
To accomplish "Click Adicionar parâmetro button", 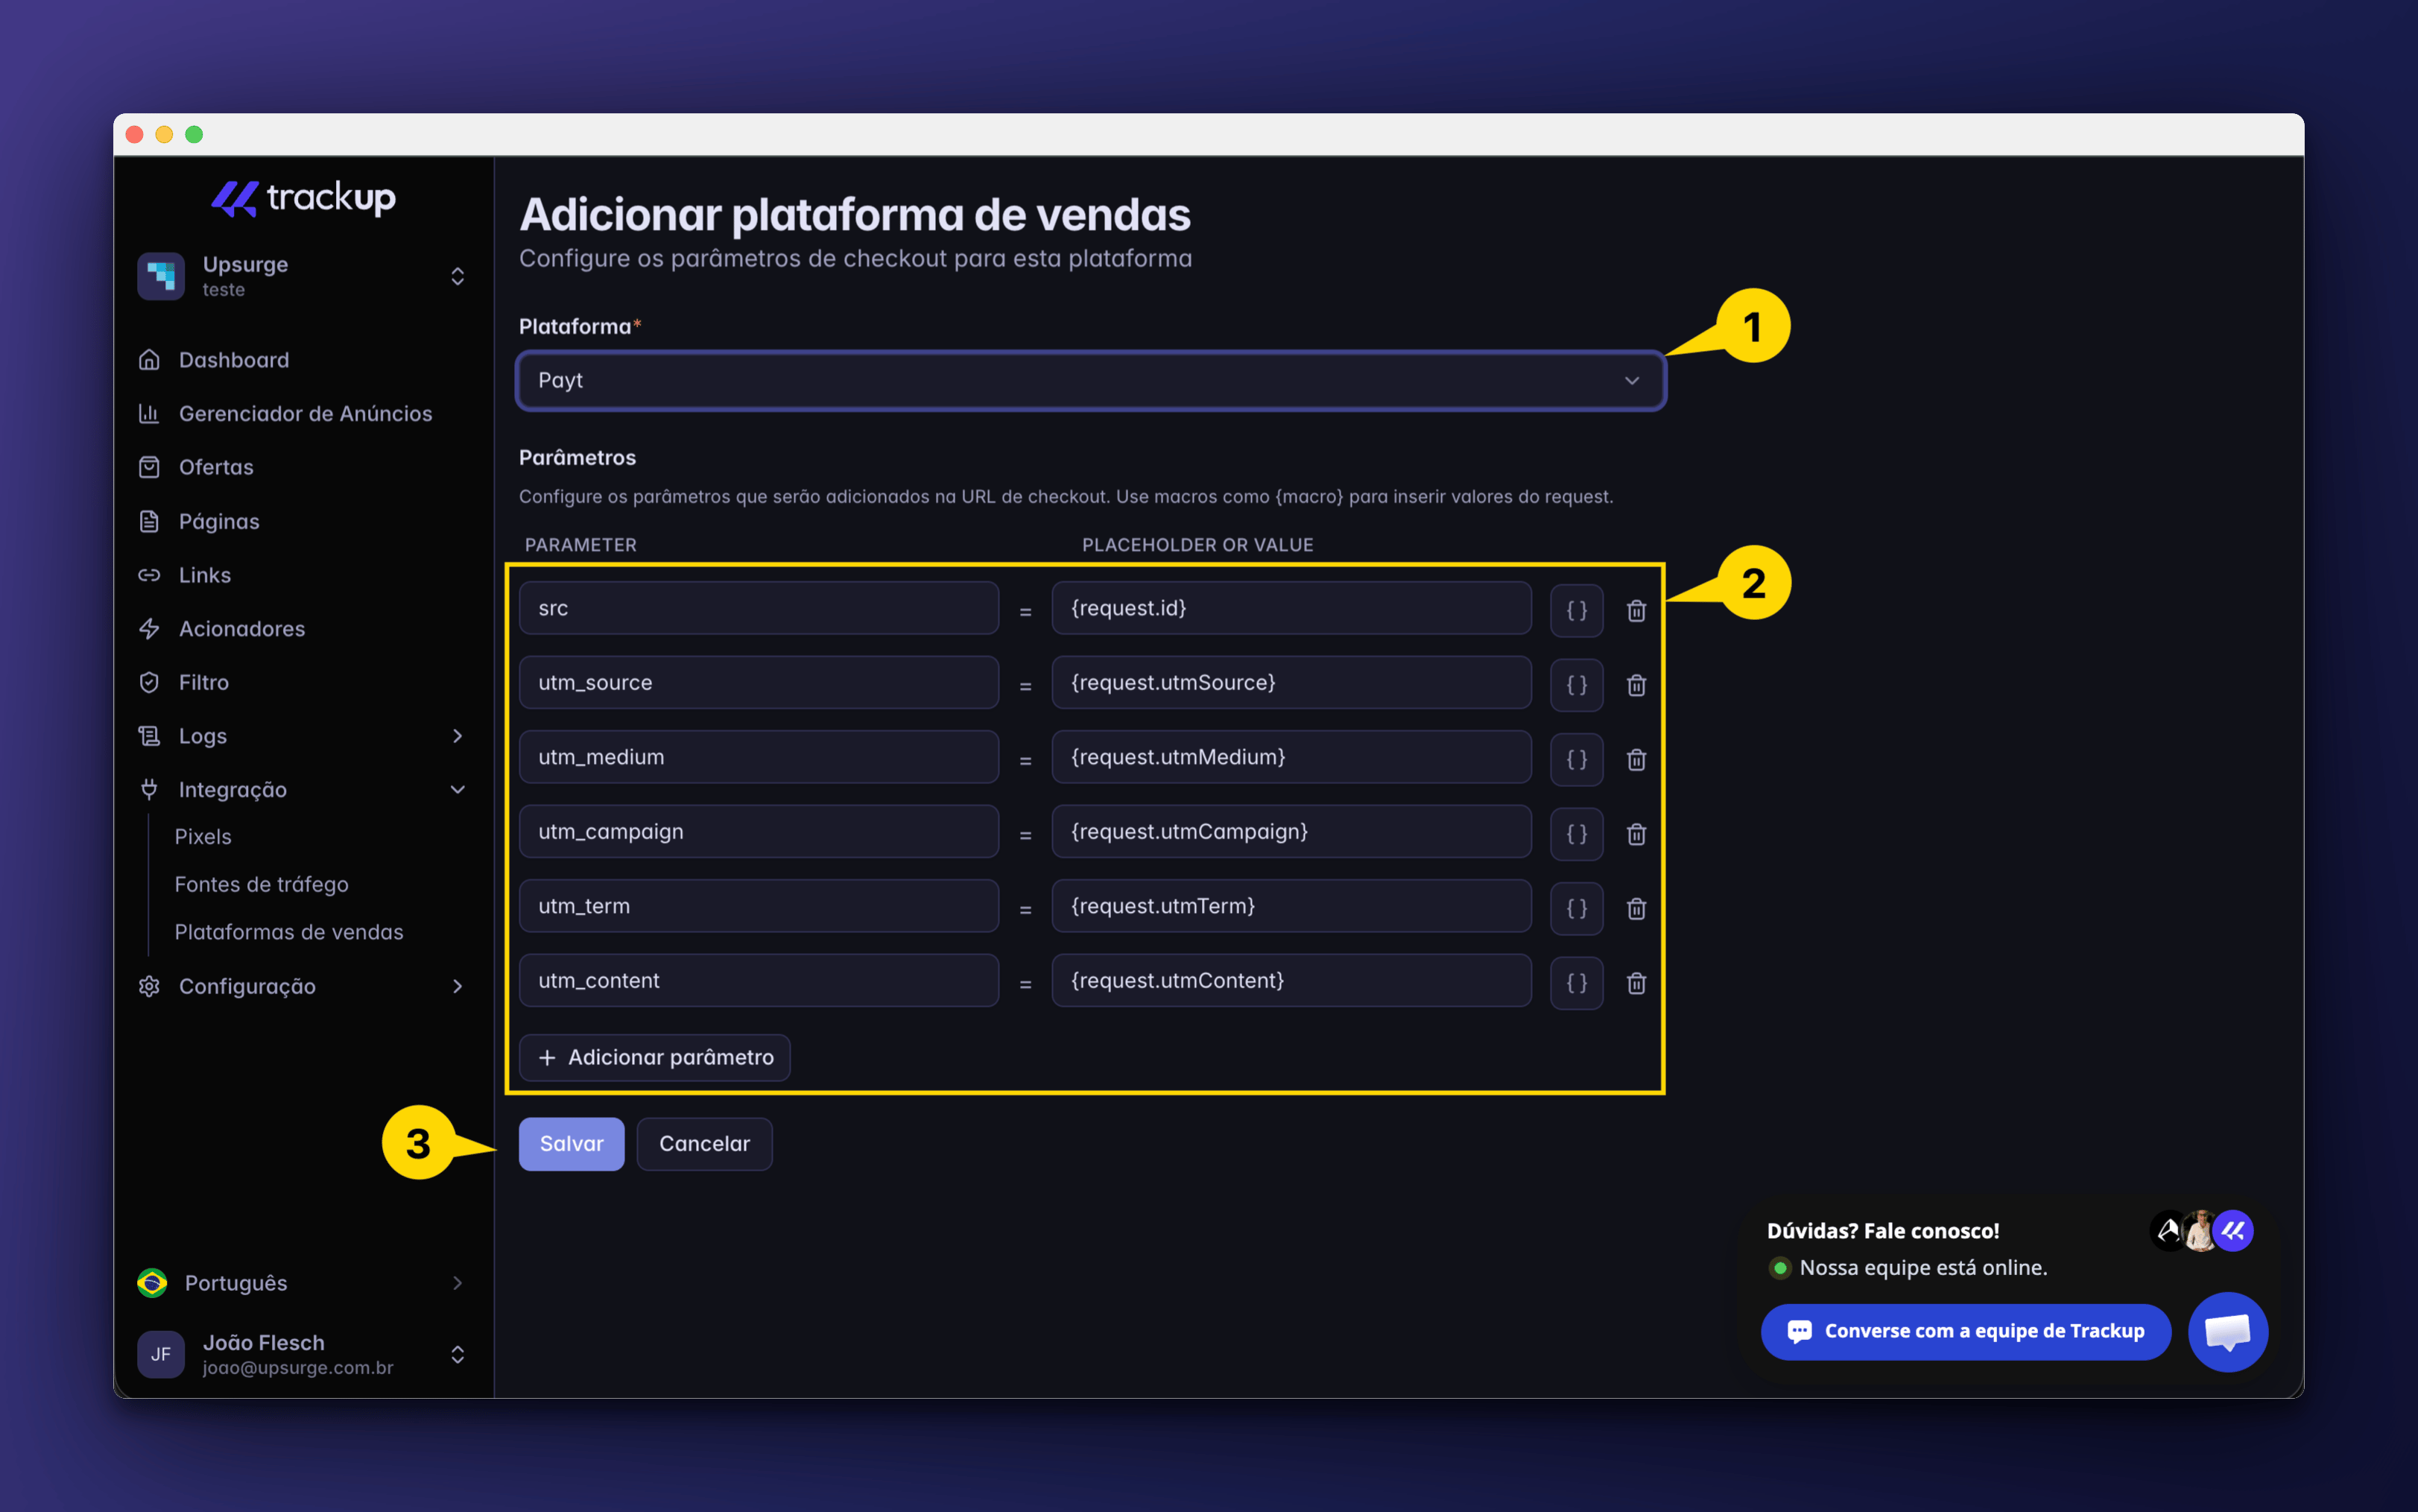I will pyautogui.click(x=655, y=1057).
